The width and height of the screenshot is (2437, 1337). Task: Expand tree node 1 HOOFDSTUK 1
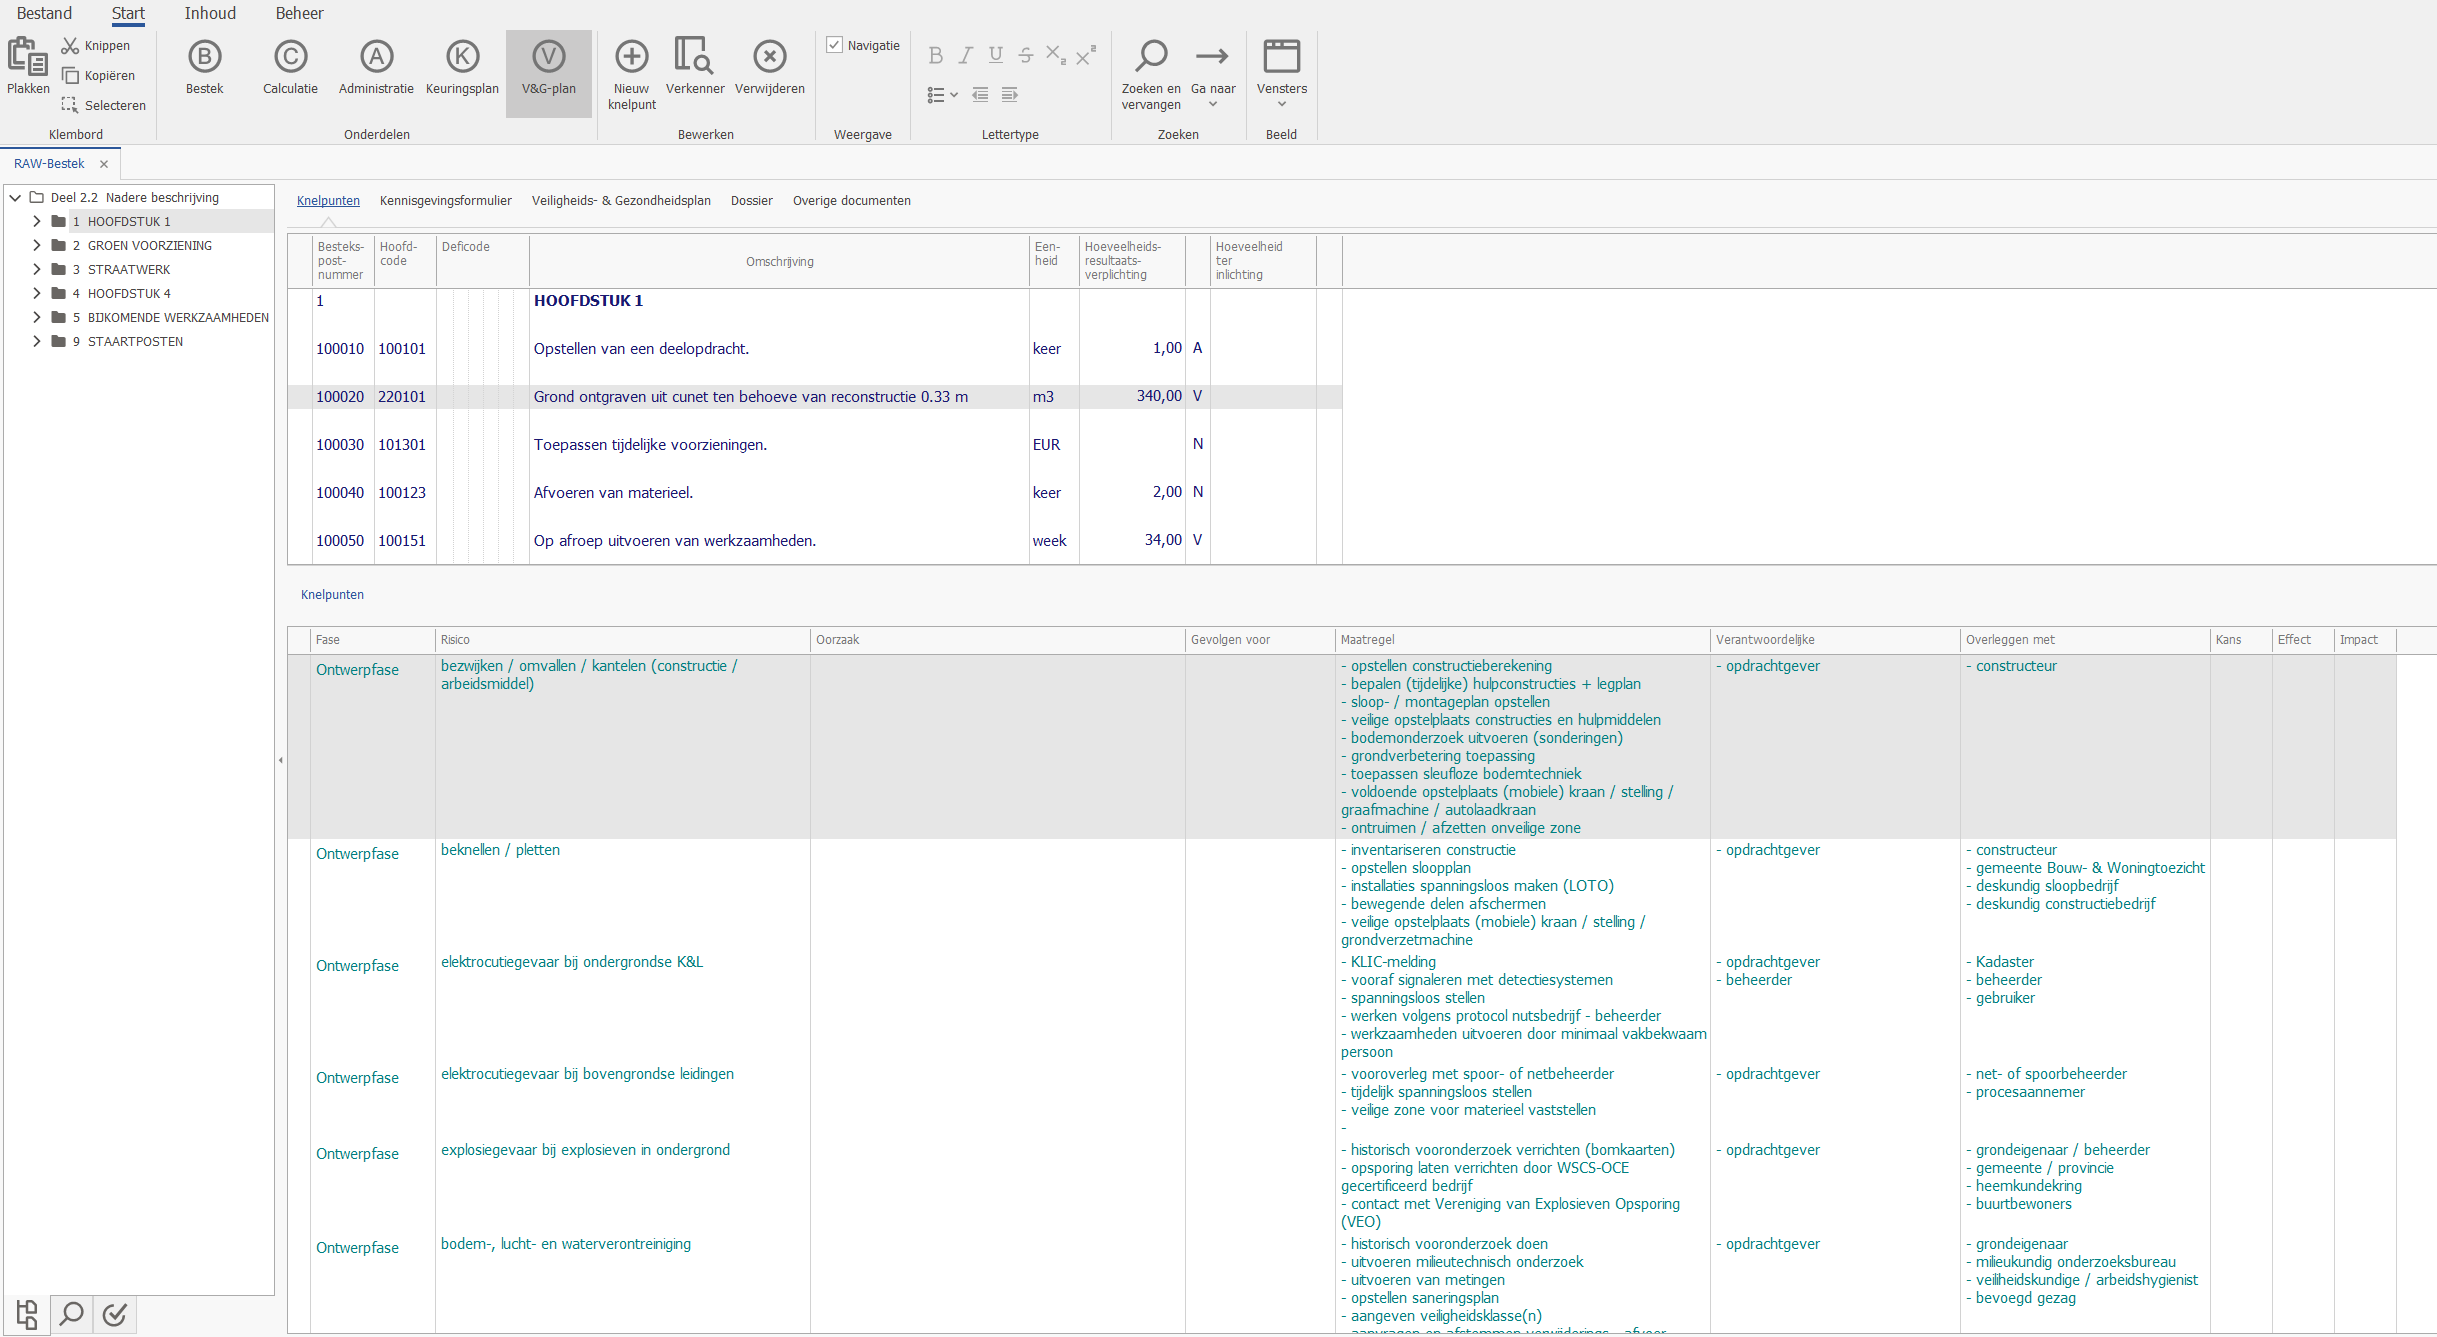(37, 221)
